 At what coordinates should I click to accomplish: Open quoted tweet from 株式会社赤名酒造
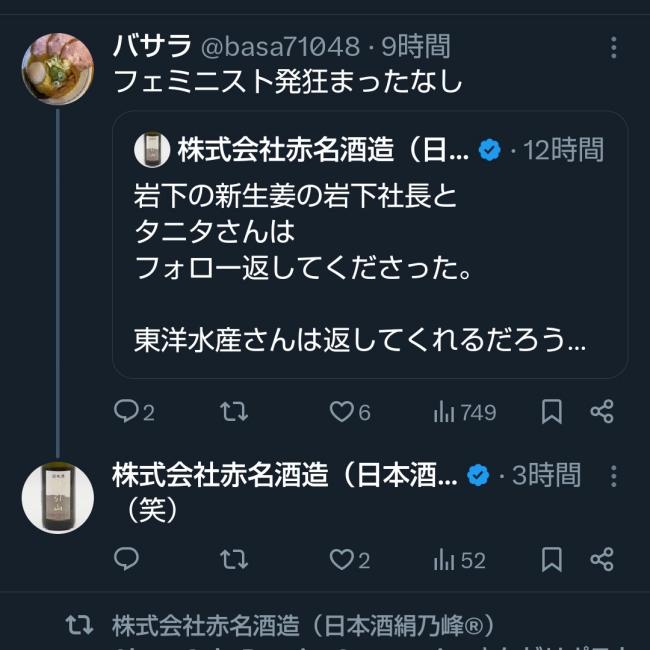[370, 245]
